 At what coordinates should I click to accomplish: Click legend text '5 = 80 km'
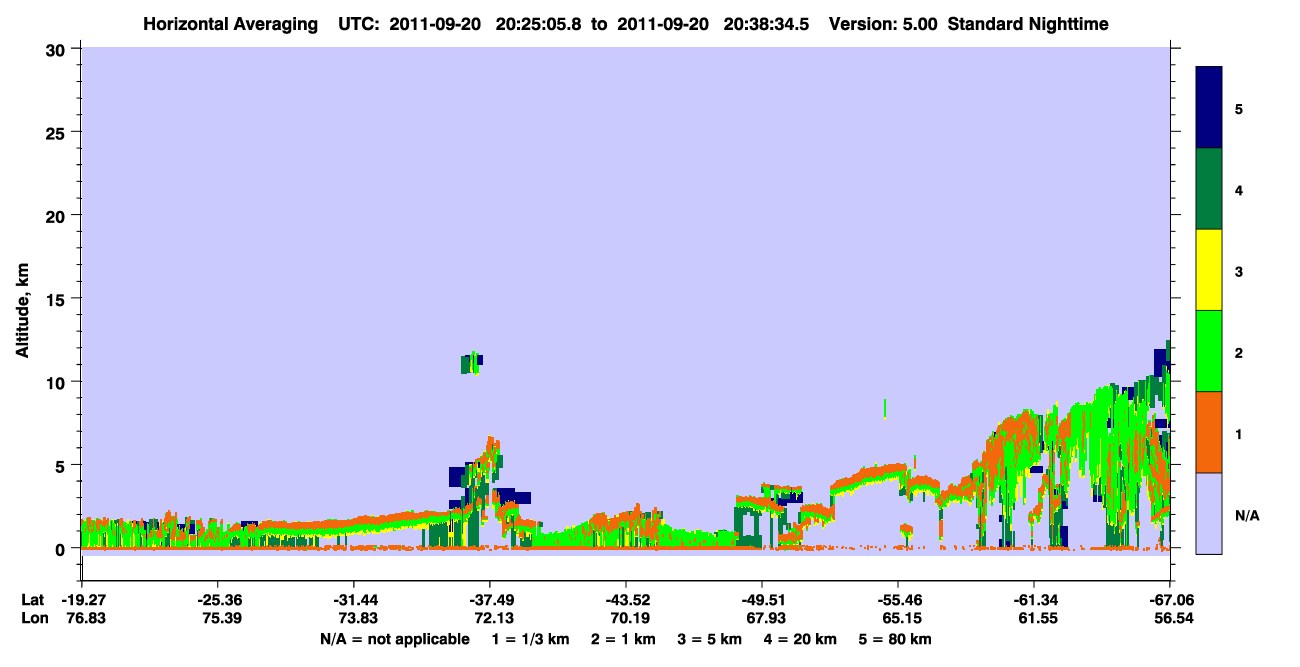point(896,639)
